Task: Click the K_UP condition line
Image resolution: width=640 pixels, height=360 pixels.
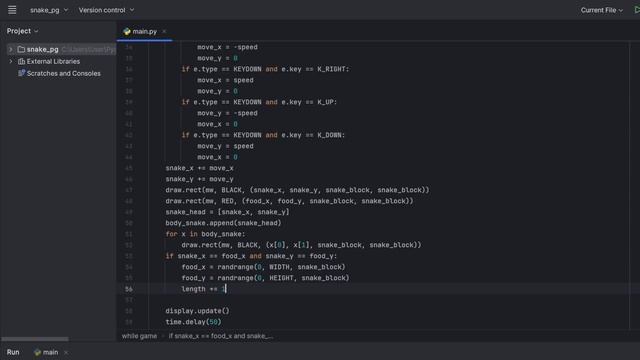Action: [x=259, y=102]
